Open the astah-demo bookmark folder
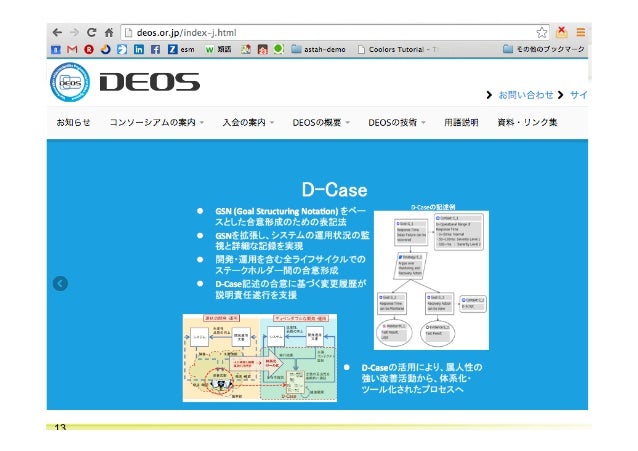Screen dimensions: 638x451 click(319, 49)
